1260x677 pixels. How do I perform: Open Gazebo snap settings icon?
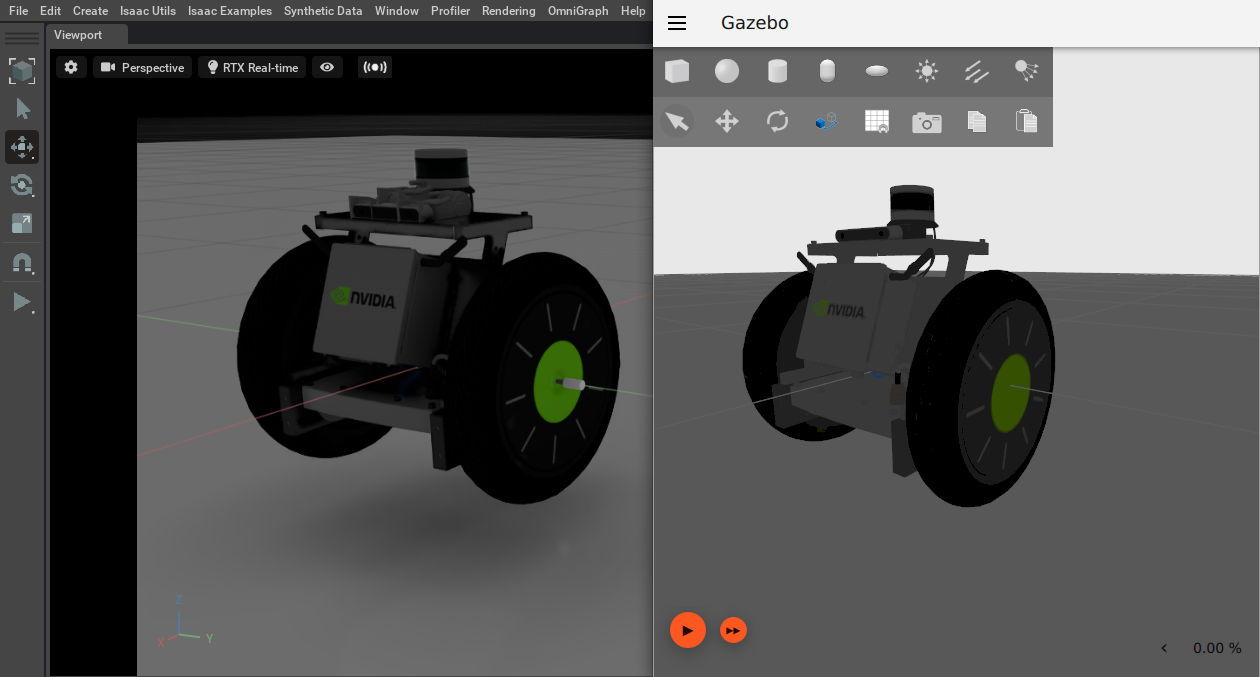(827, 121)
